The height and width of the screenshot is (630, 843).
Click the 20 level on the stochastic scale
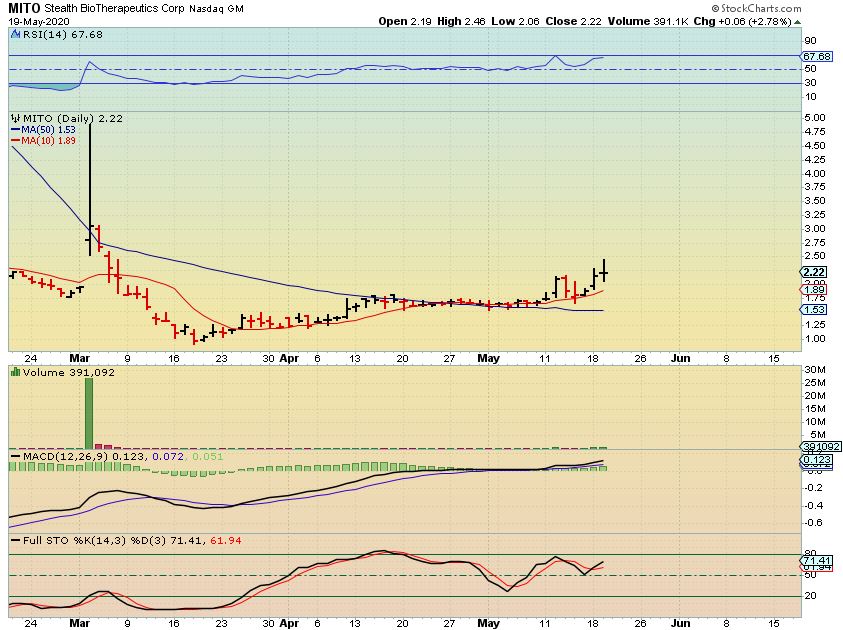click(x=810, y=596)
